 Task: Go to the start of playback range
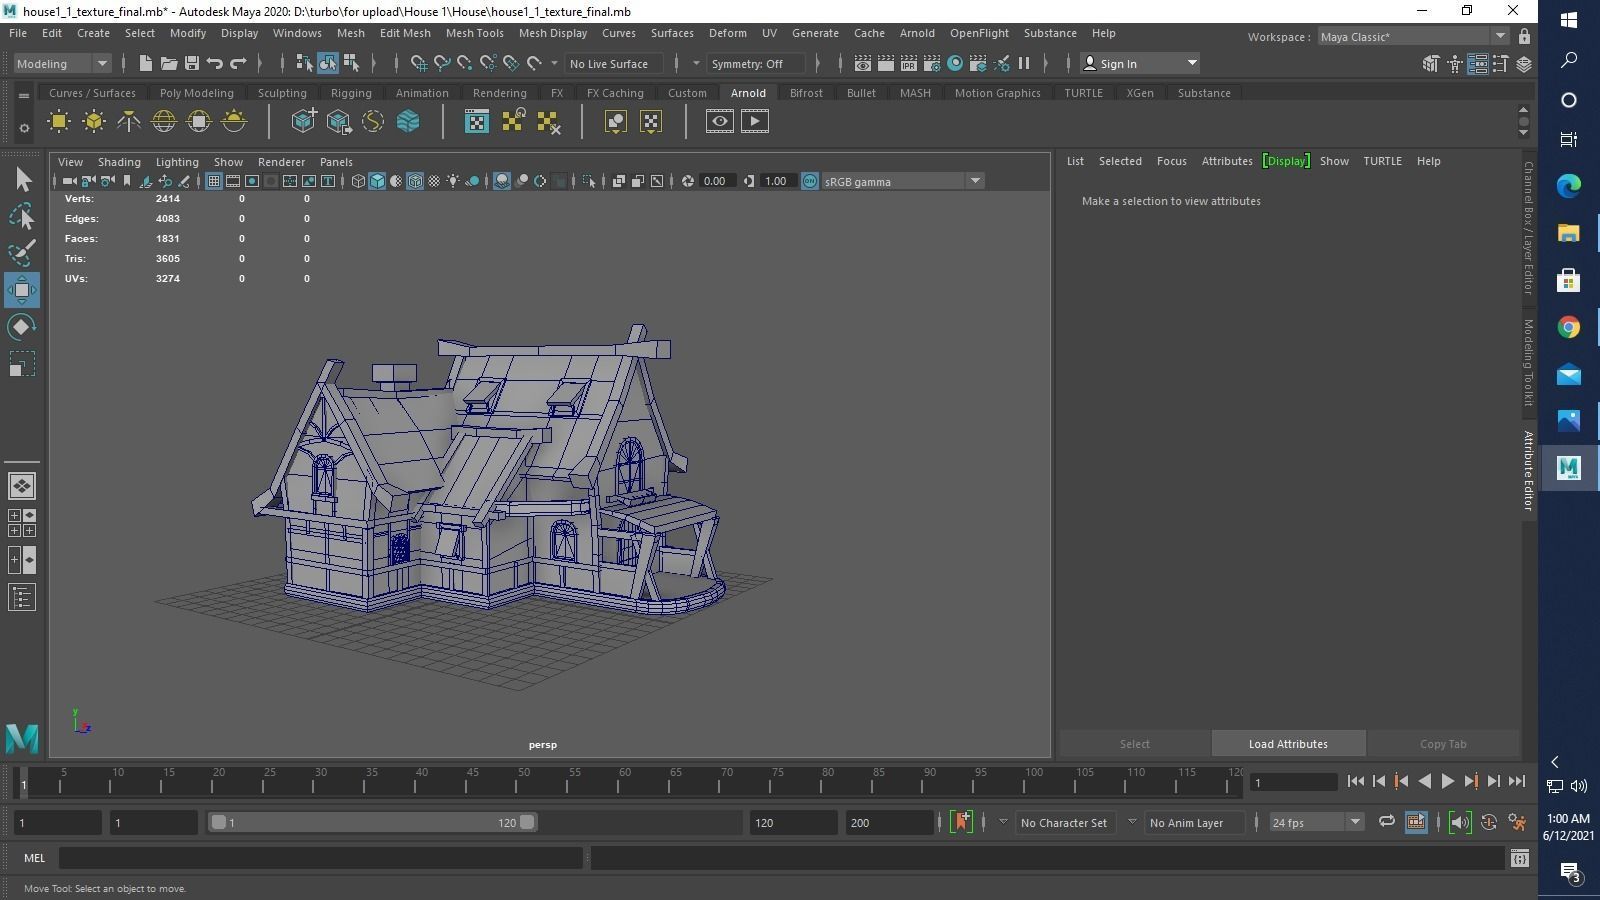pos(1356,782)
